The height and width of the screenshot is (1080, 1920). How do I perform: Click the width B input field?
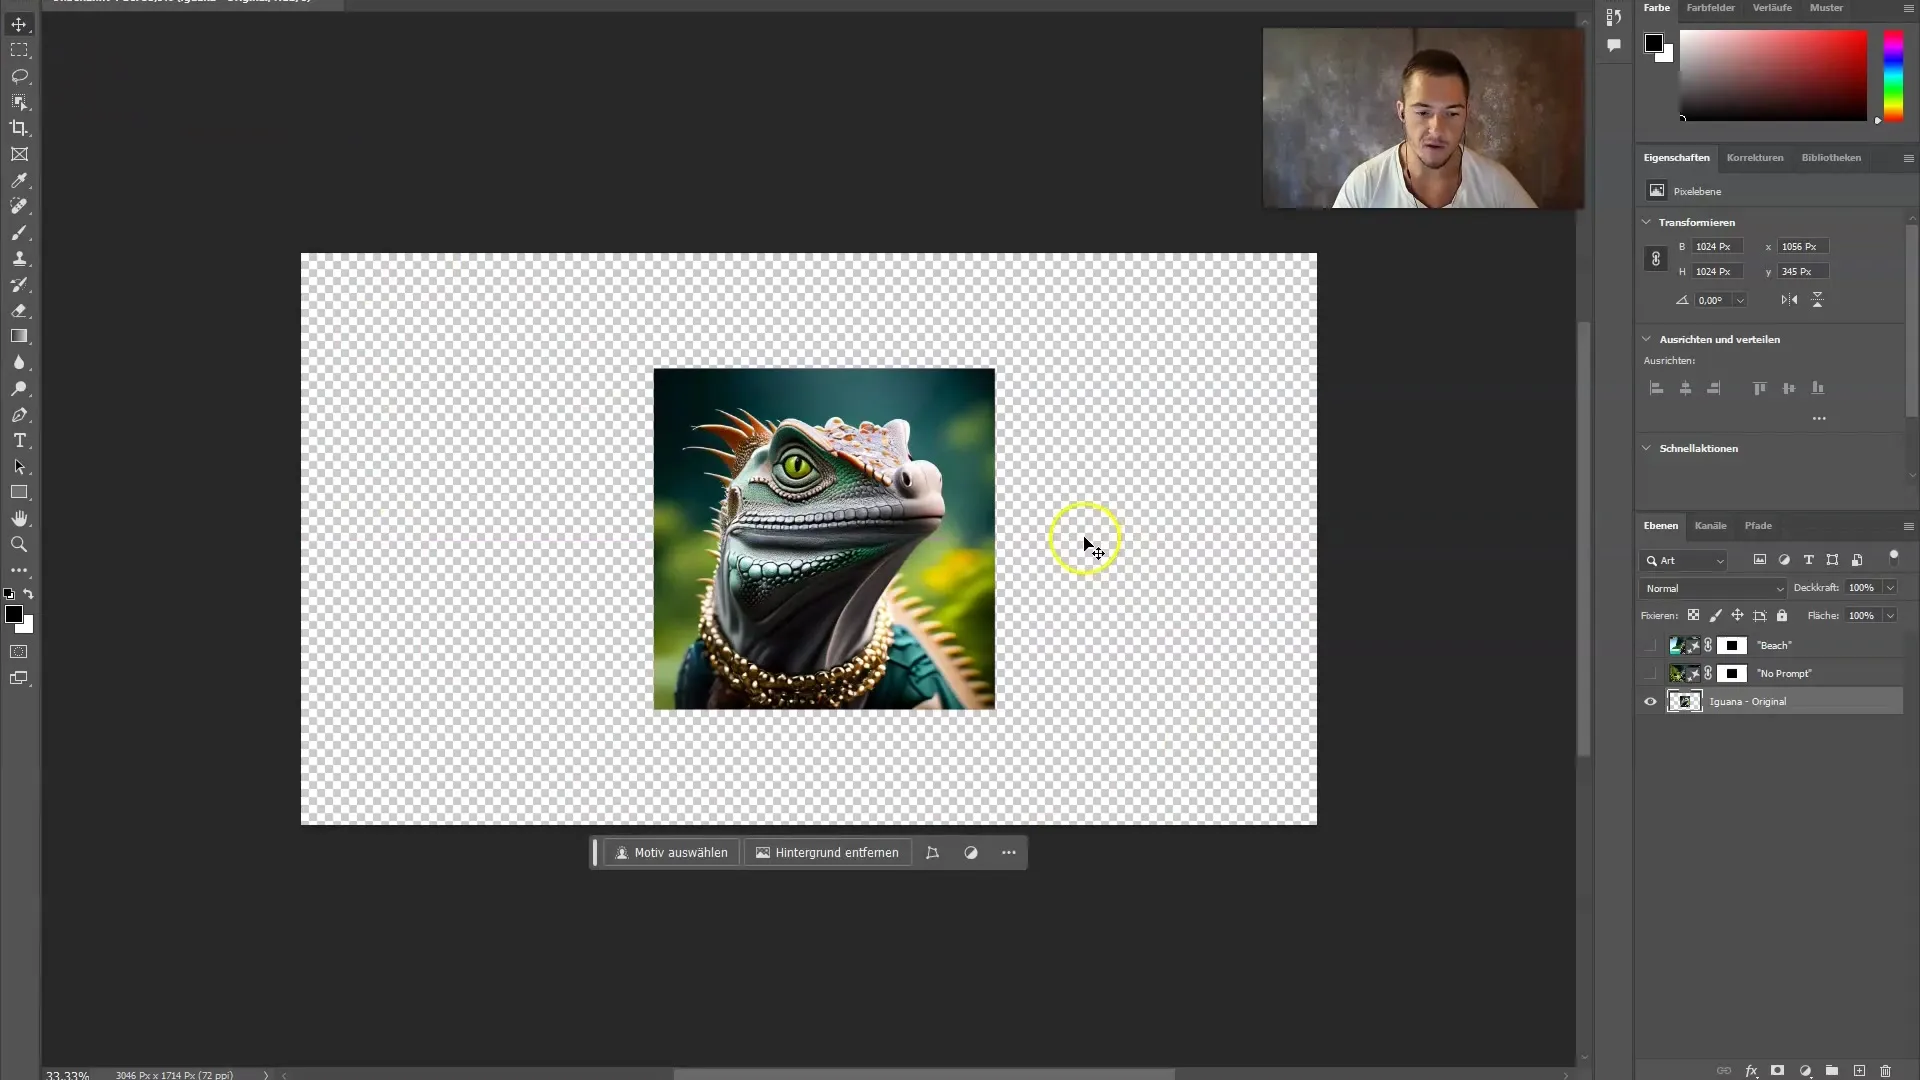click(x=1718, y=247)
